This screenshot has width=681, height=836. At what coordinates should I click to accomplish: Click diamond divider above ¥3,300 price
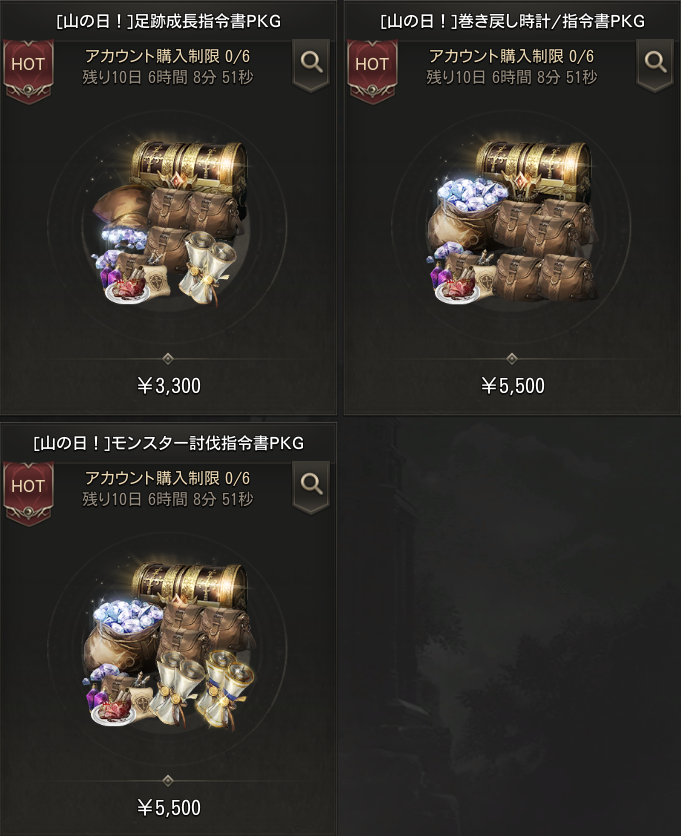[x=167, y=358]
